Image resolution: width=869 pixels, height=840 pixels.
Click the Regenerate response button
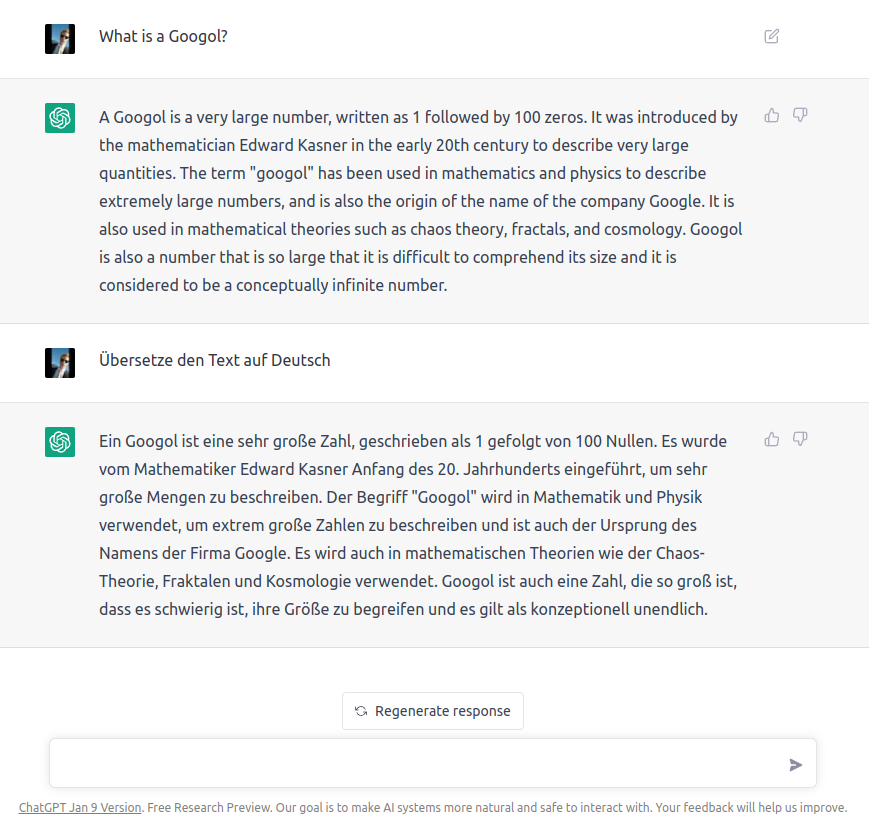click(x=432, y=711)
